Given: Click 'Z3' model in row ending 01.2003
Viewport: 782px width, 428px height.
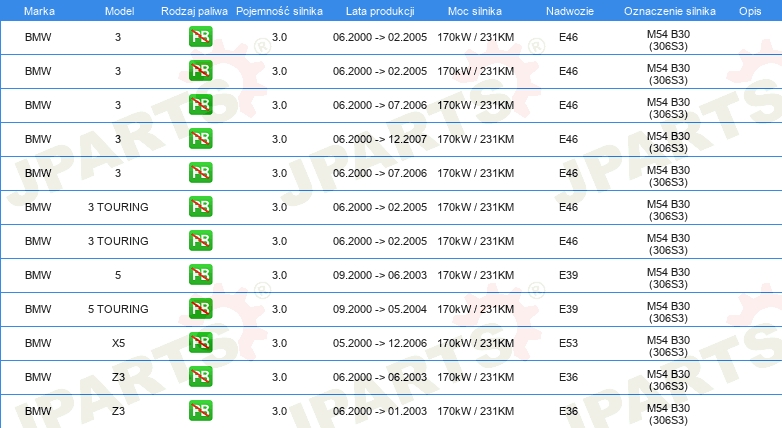Looking at the screenshot, I should (118, 411).
